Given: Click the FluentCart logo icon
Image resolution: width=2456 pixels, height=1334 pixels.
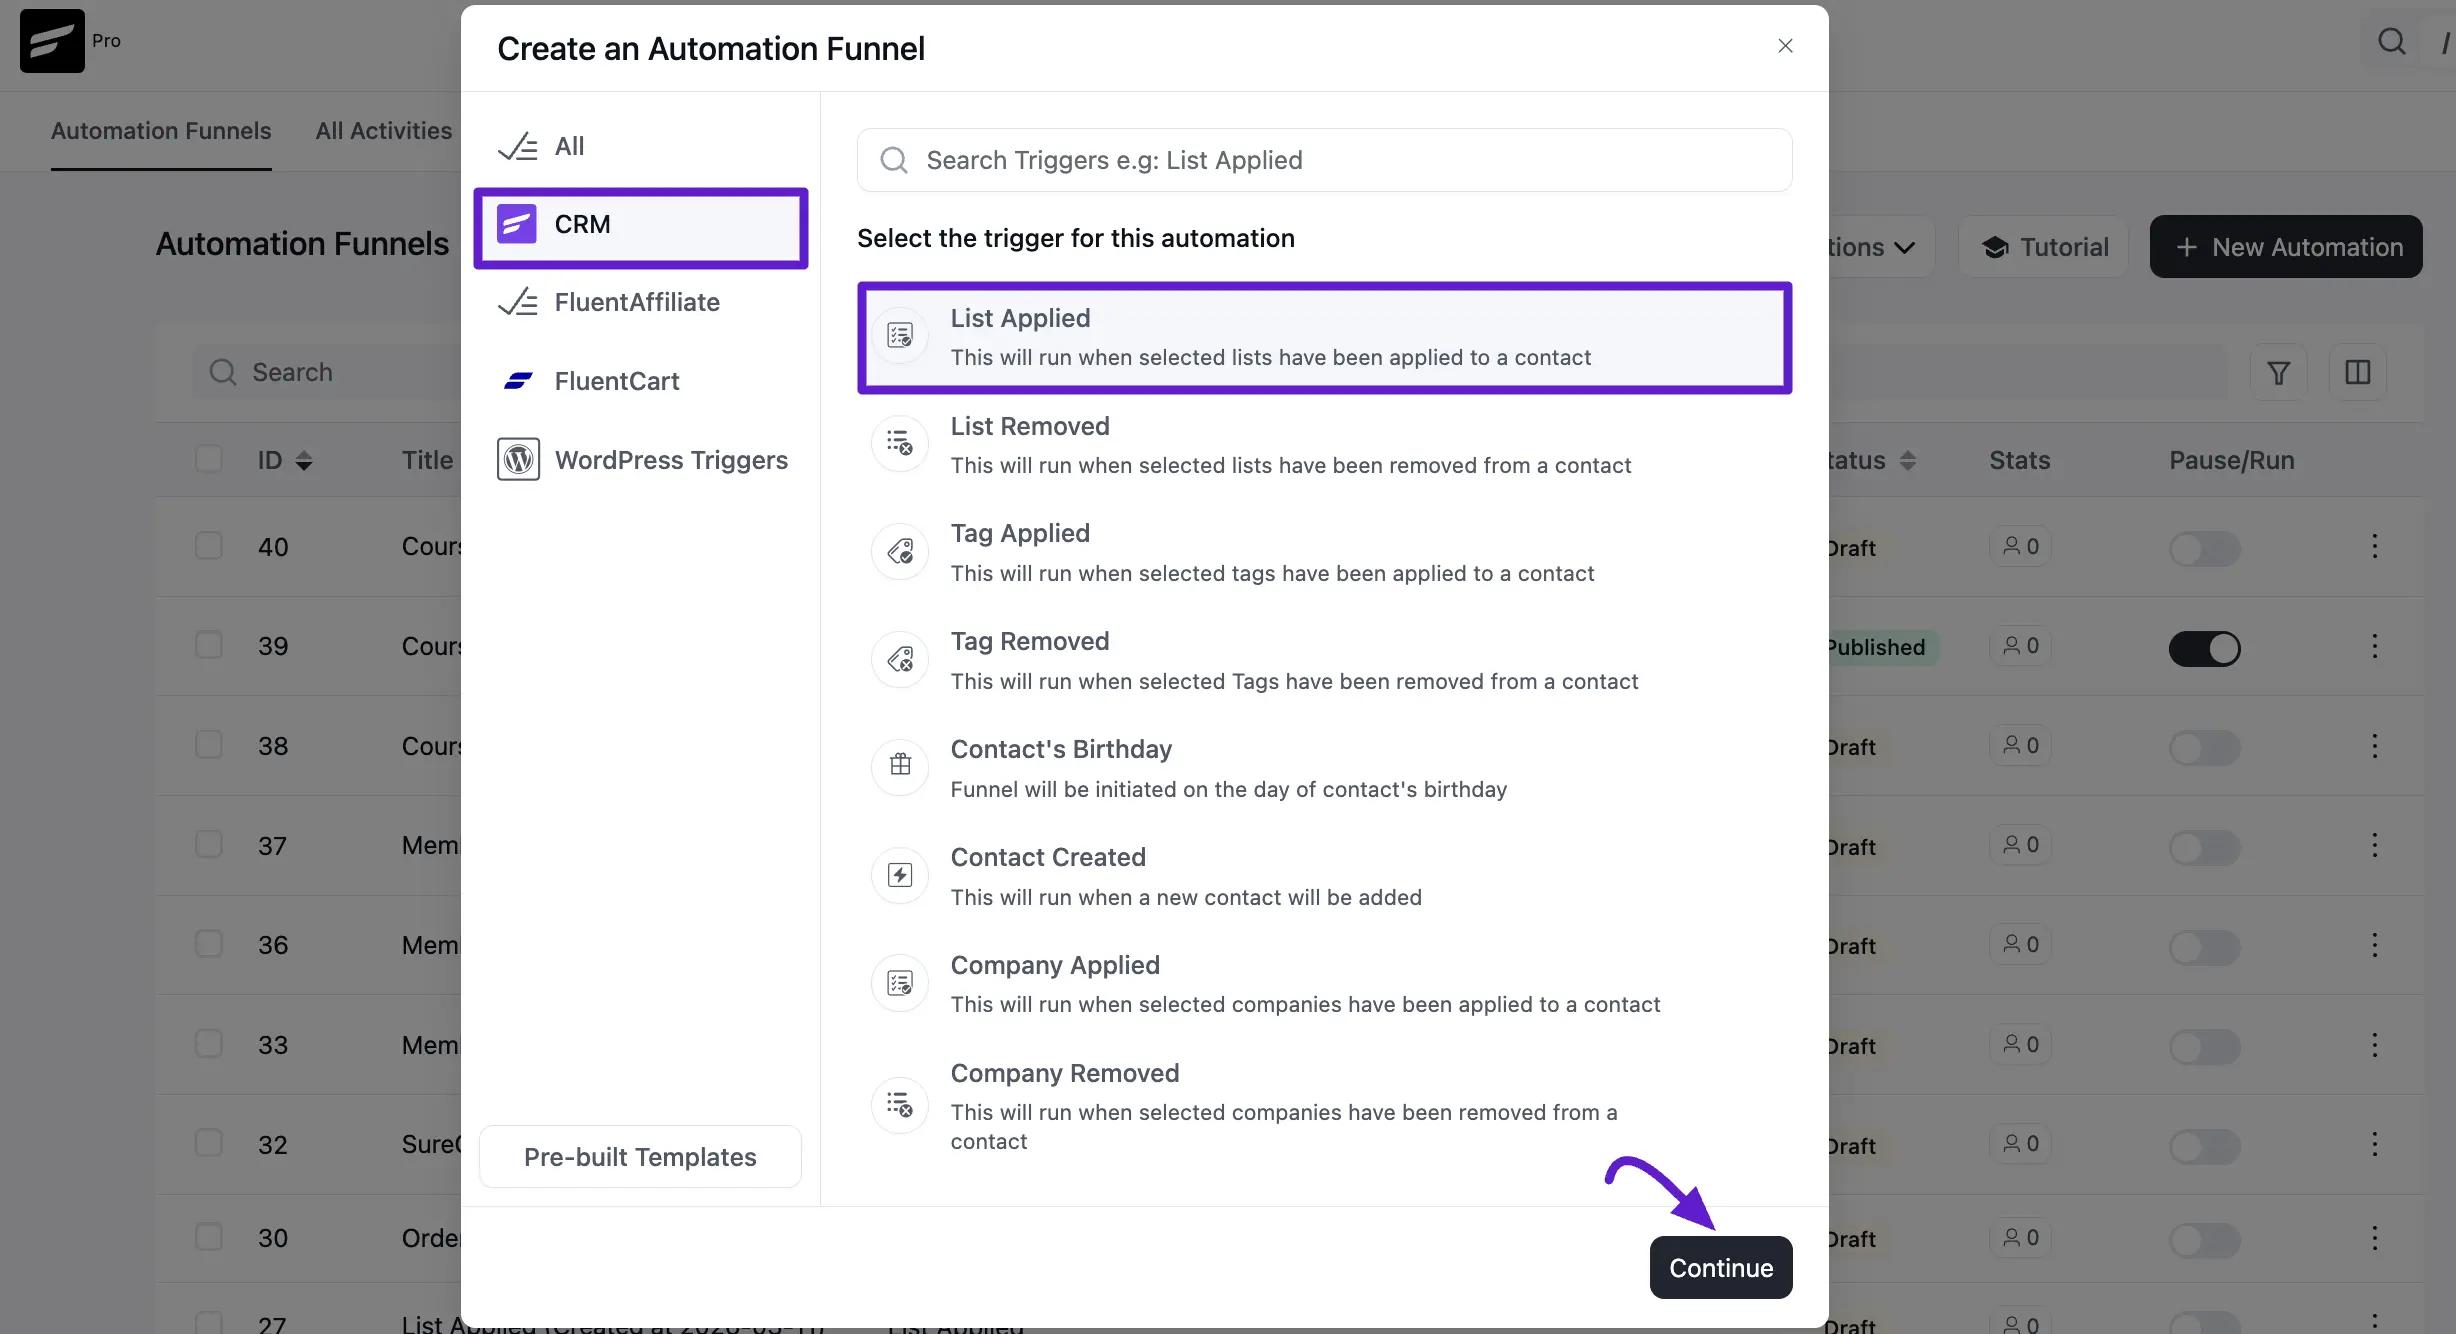Looking at the screenshot, I should click(x=518, y=381).
